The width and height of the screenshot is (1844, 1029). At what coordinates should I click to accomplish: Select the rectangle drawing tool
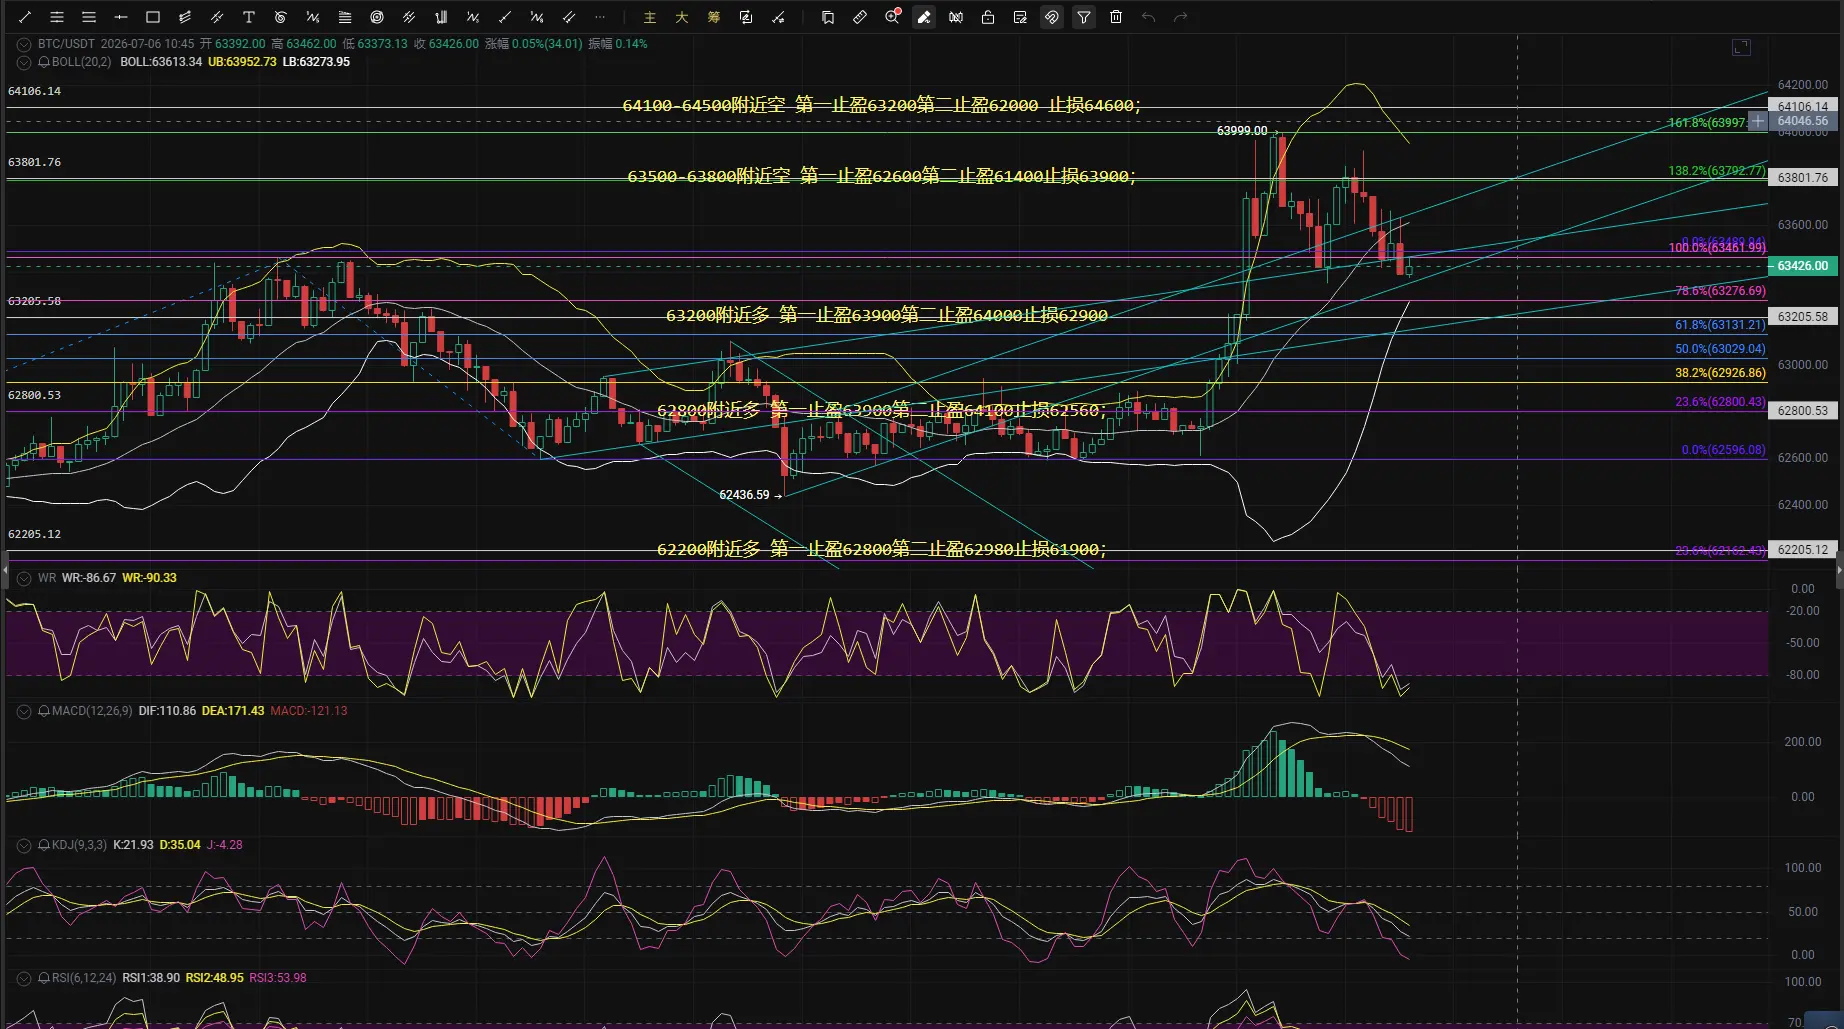(153, 17)
